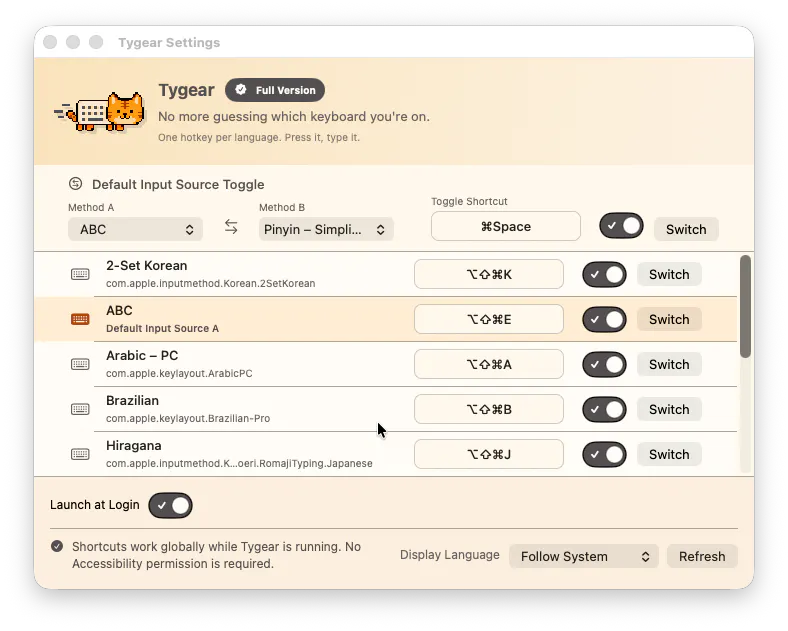This screenshot has height=631, width=788.
Task: Click the ⌥⇧⌘A shortcut field for Arabic
Action: 488,364
